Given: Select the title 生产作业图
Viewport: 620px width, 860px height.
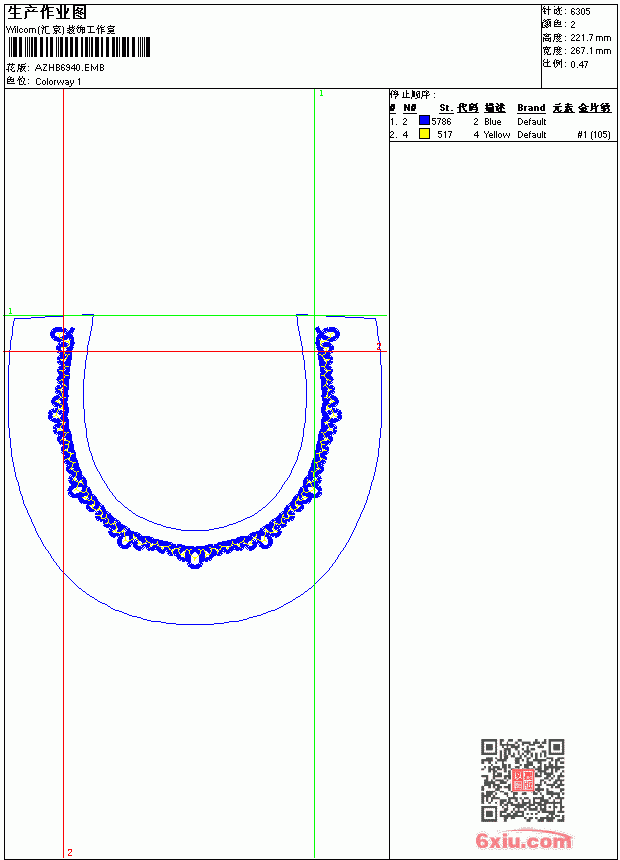Looking at the screenshot, I should click(x=47, y=12).
